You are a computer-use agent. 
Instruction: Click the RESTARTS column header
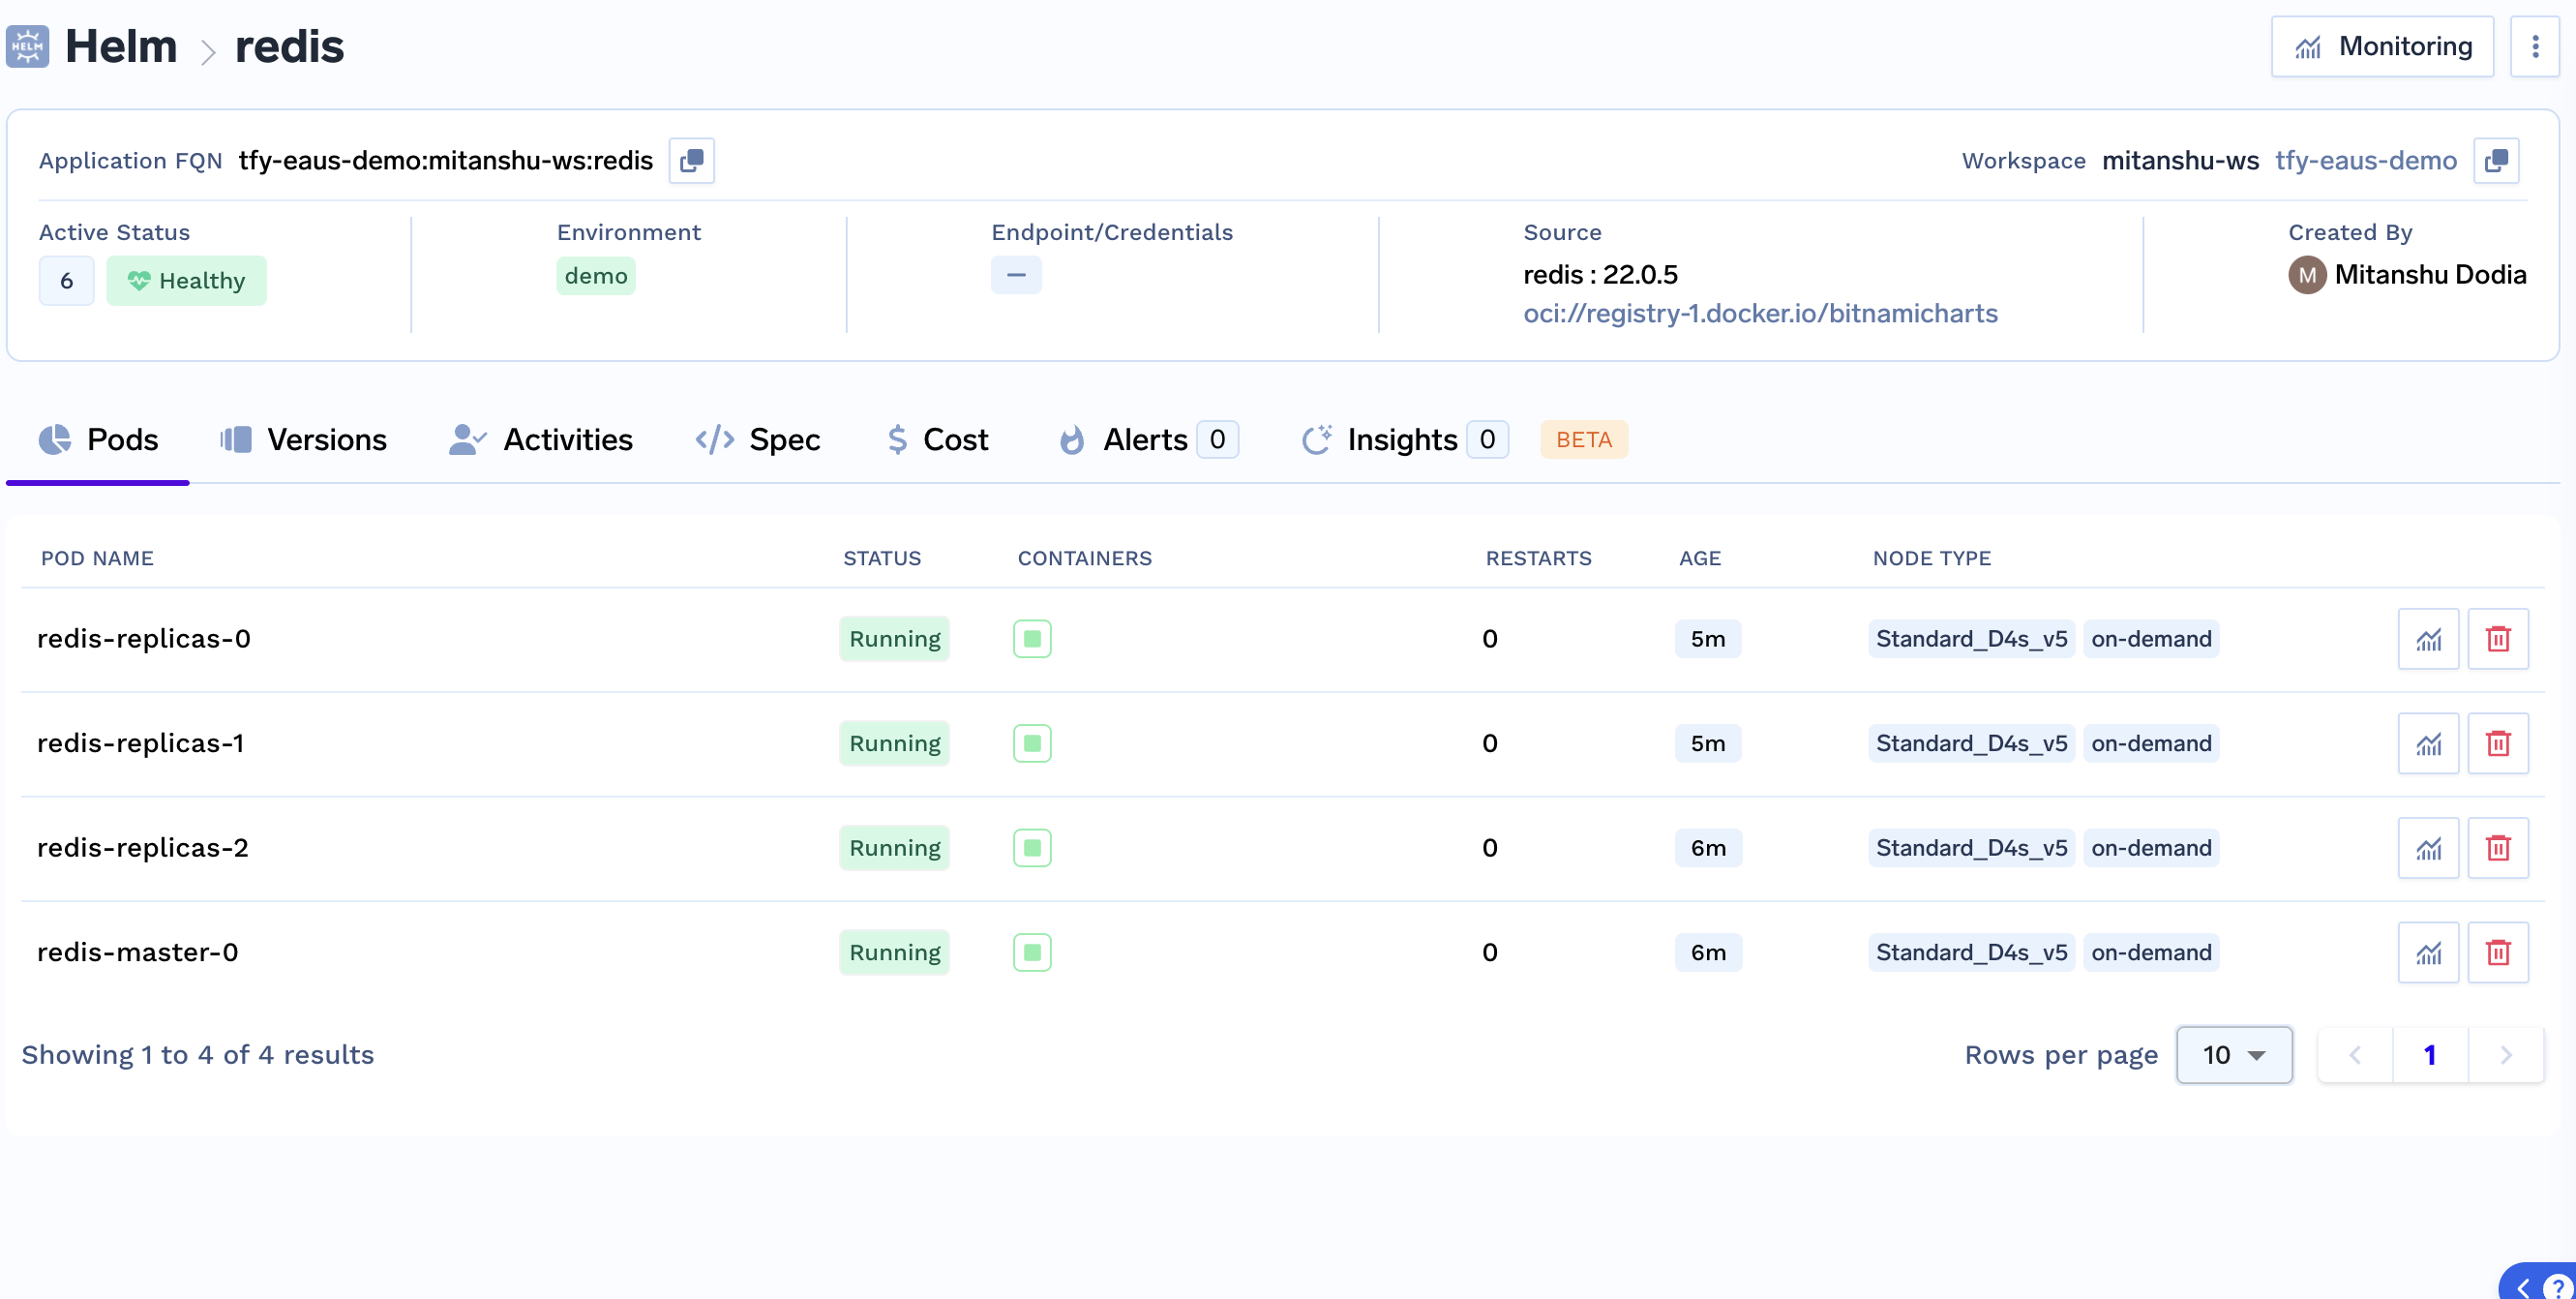1538,559
